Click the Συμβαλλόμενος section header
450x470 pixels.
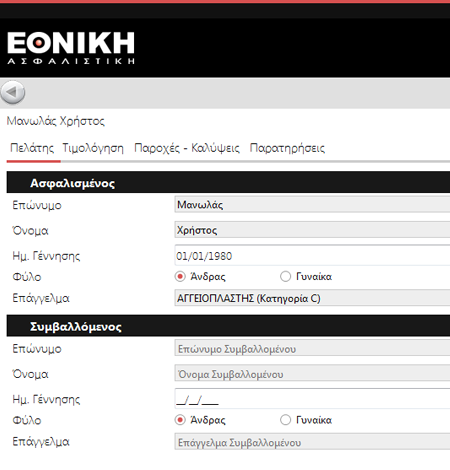coord(228,326)
